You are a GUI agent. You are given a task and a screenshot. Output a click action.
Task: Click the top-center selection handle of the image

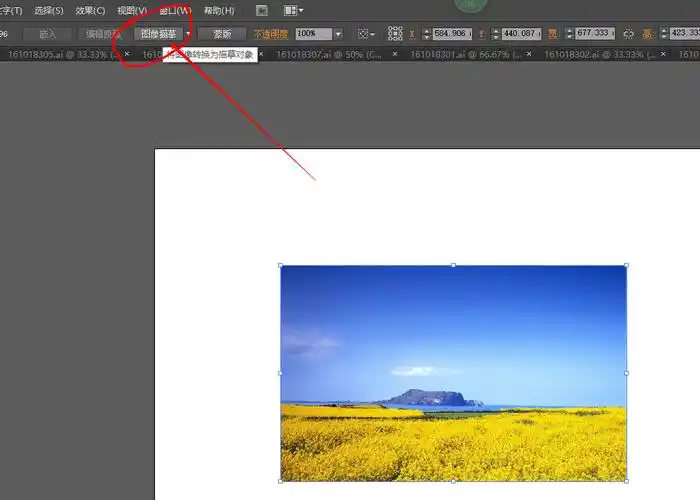(453, 265)
